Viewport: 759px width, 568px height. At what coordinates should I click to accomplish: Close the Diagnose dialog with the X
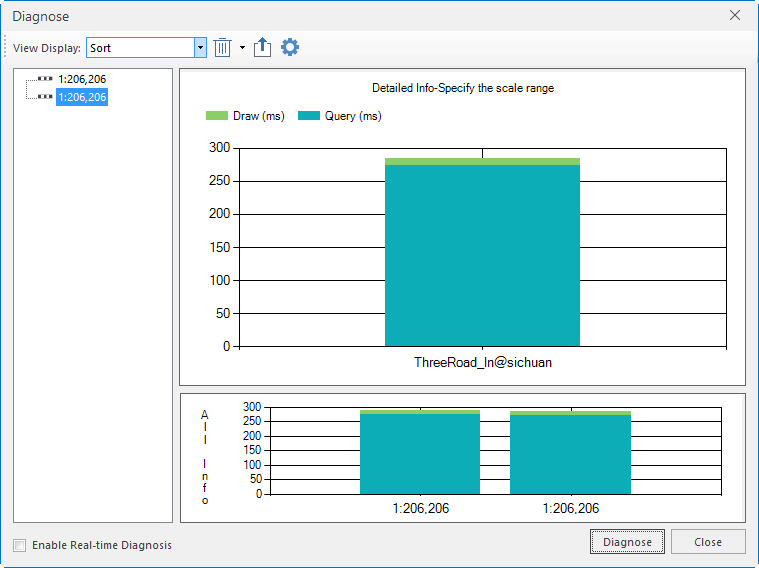pyautogui.click(x=735, y=16)
